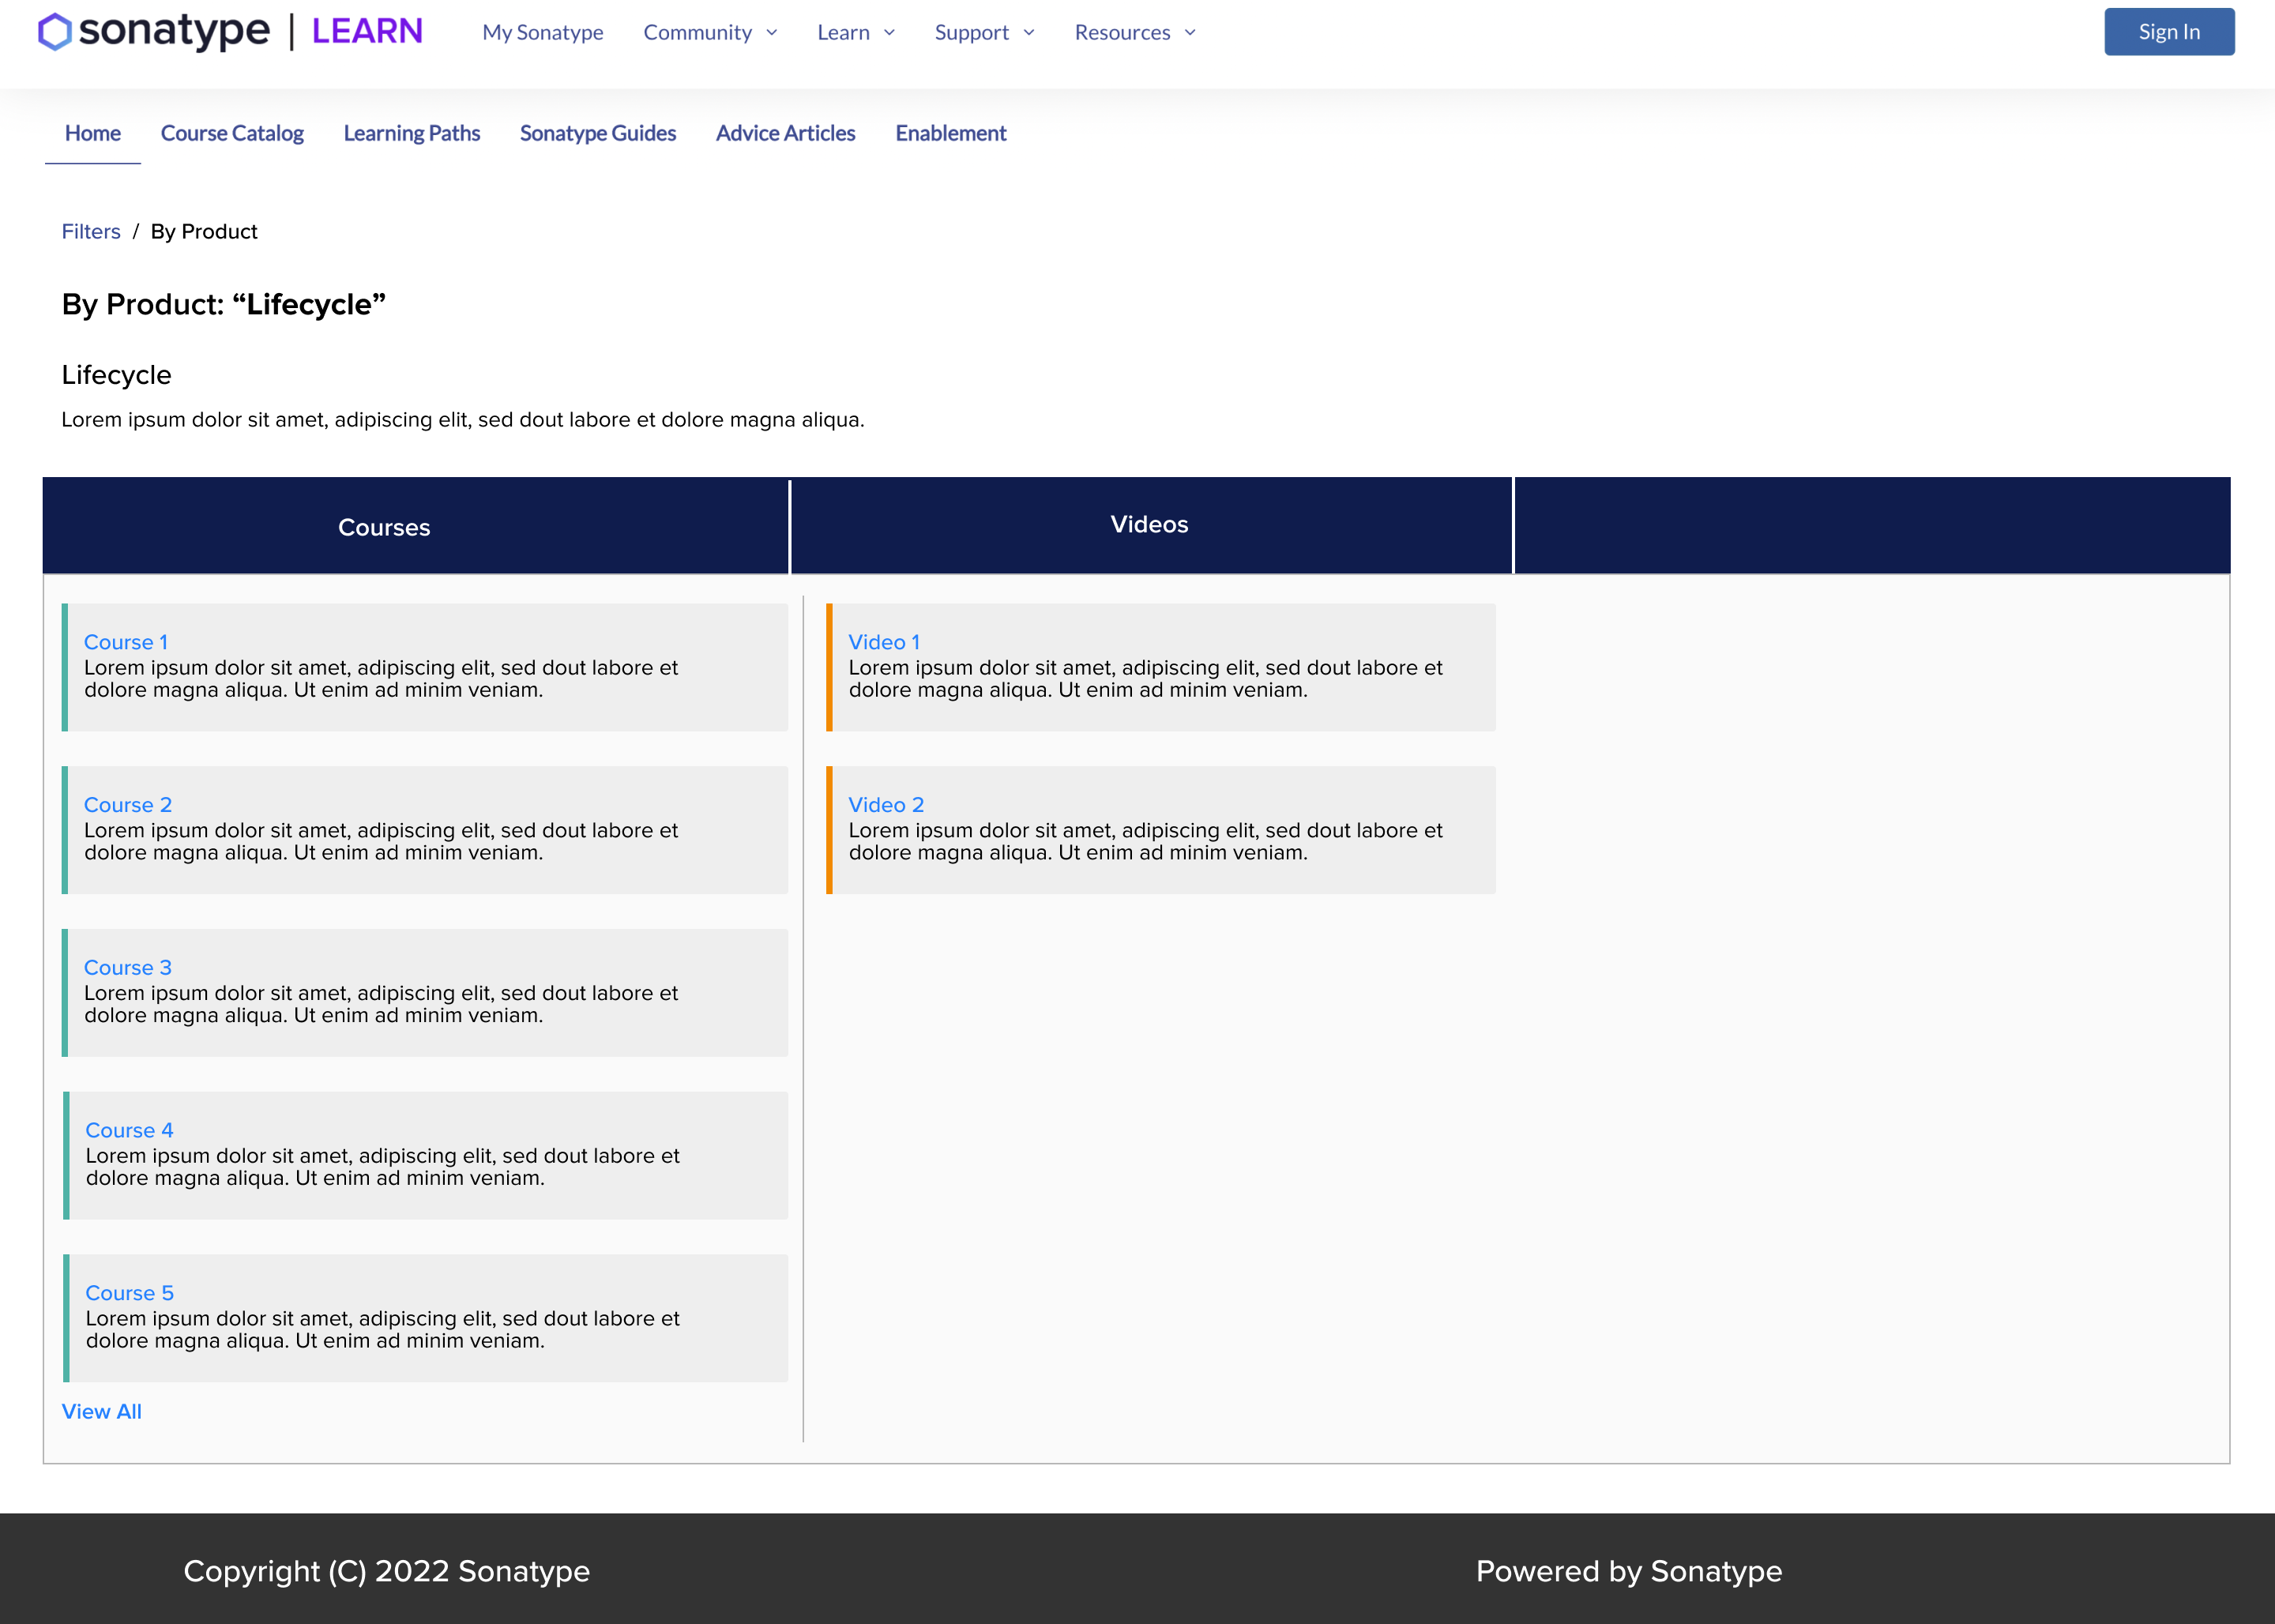Click the Powered by Sonatype footer text
Viewport: 2275px width, 1624px height.
tap(1629, 1571)
